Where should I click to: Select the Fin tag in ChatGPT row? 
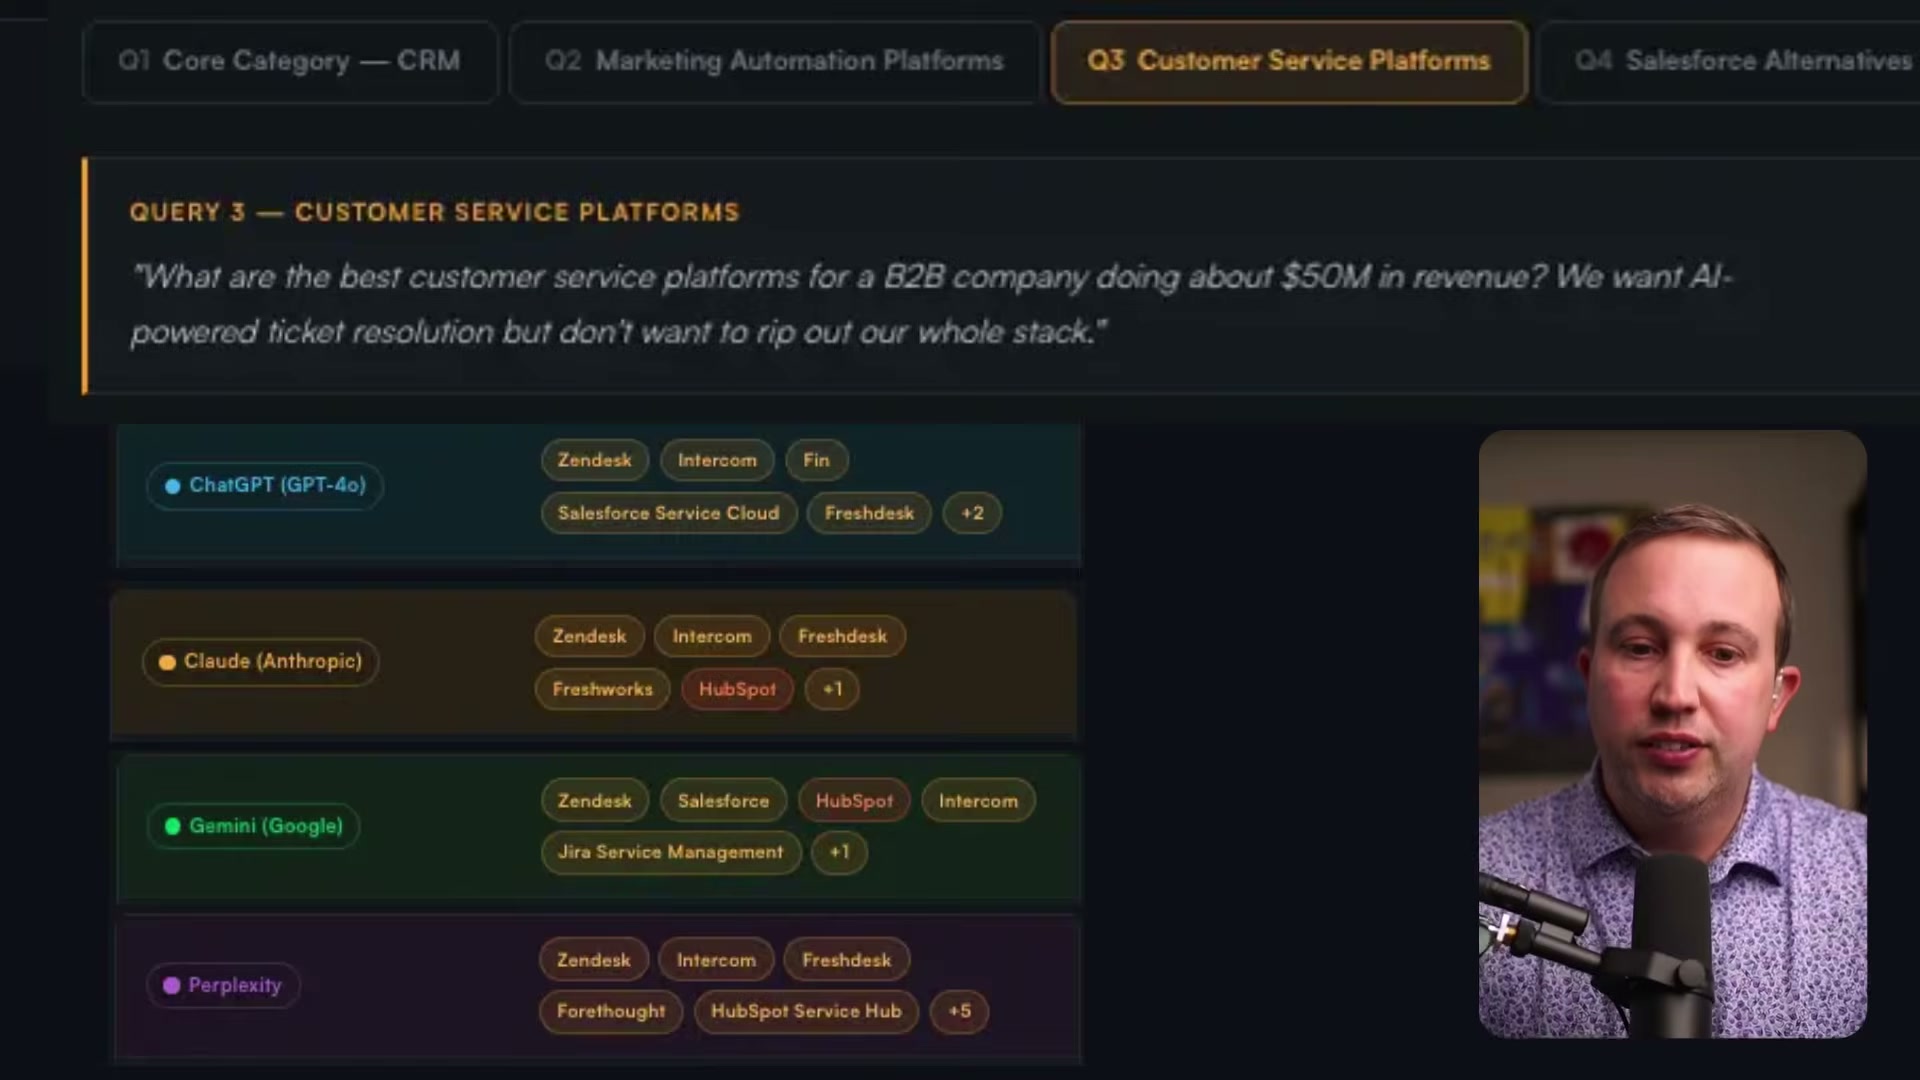click(x=816, y=460)
